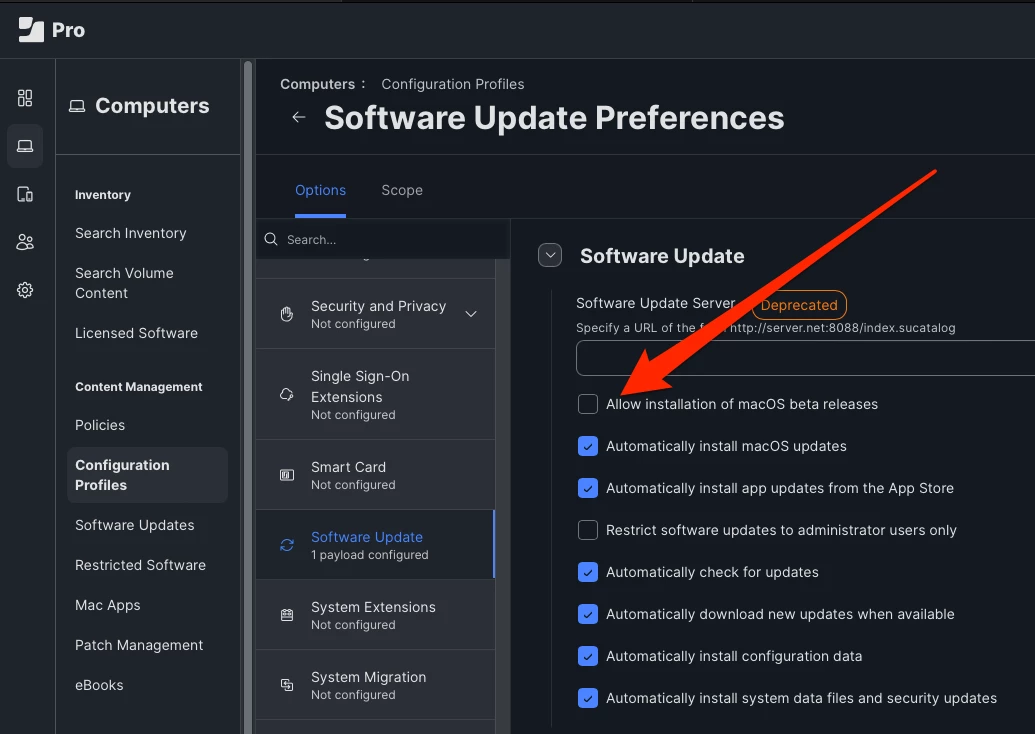Image resolution: width=1035 pixels, height=734 pixels.
Task: Open the Users icon in left rail
Action: [25, 242]
